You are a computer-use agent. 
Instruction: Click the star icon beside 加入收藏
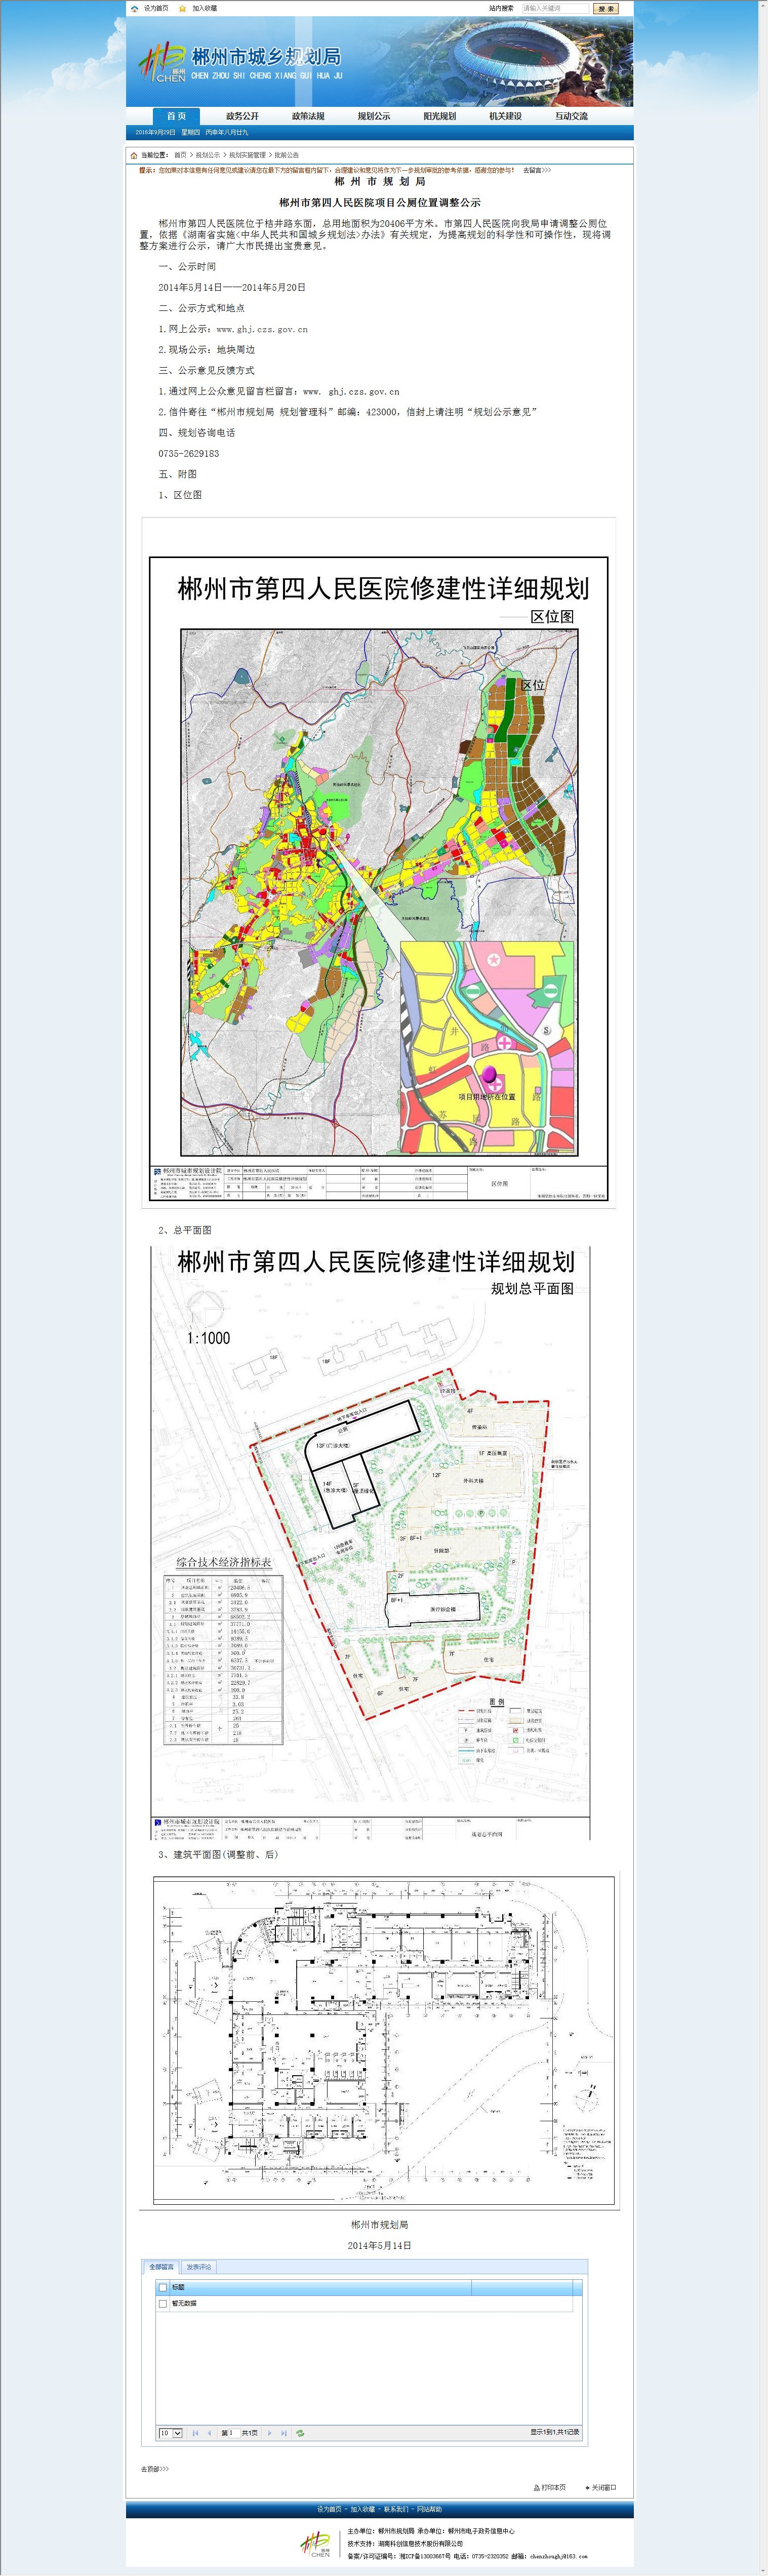[182, 8]
